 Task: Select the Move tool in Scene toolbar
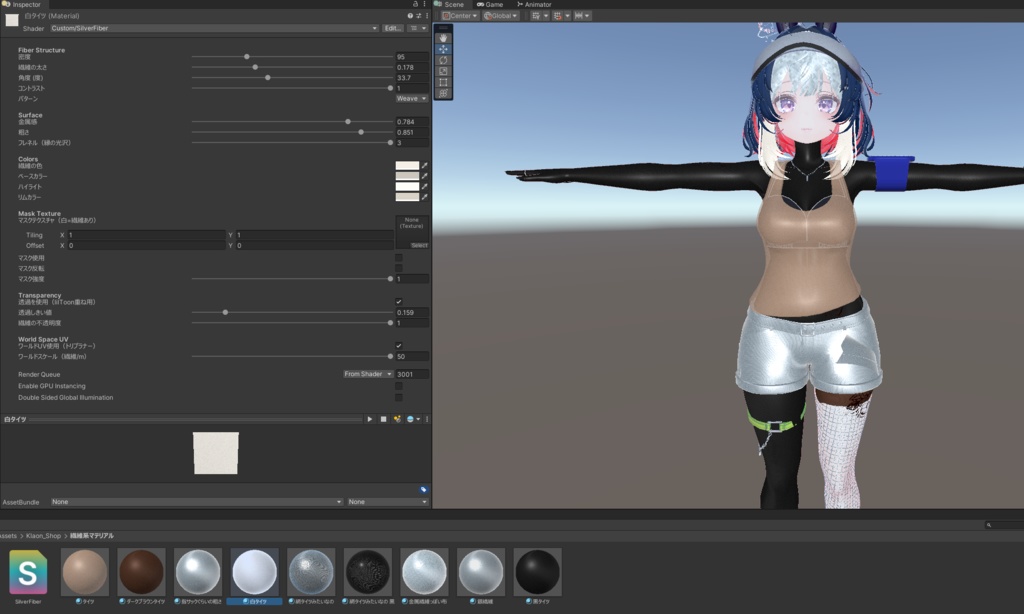pyautogui.click(x=443, y=49)
